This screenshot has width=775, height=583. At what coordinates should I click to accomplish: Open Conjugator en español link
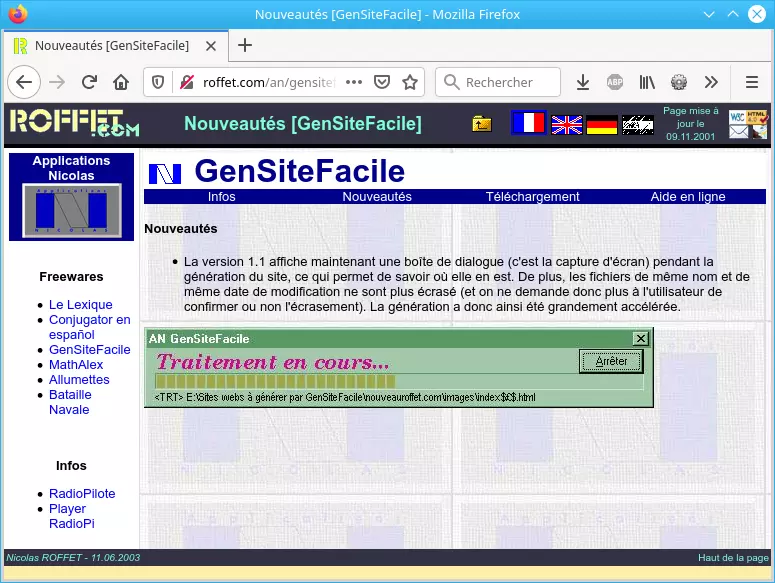click(x=89, y=327)
